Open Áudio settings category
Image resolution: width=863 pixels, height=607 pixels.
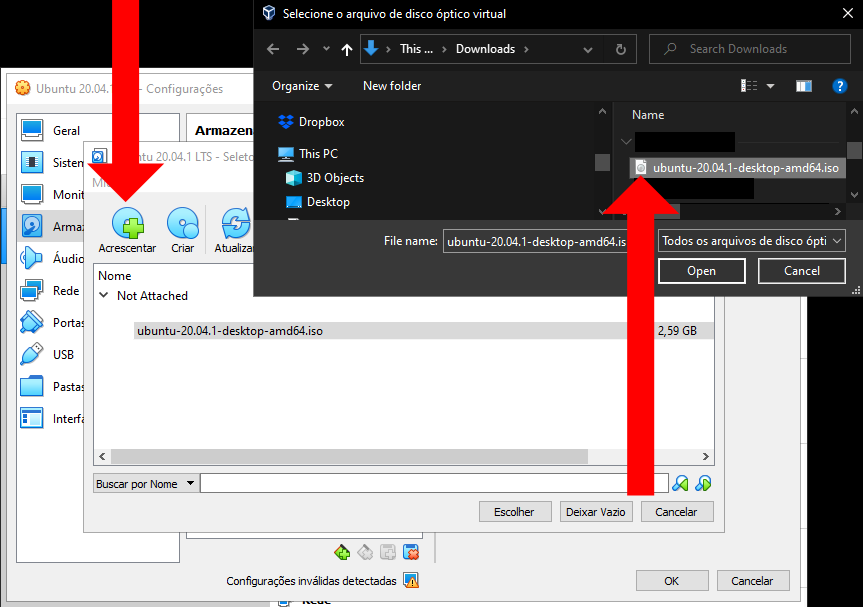point(51,258)
